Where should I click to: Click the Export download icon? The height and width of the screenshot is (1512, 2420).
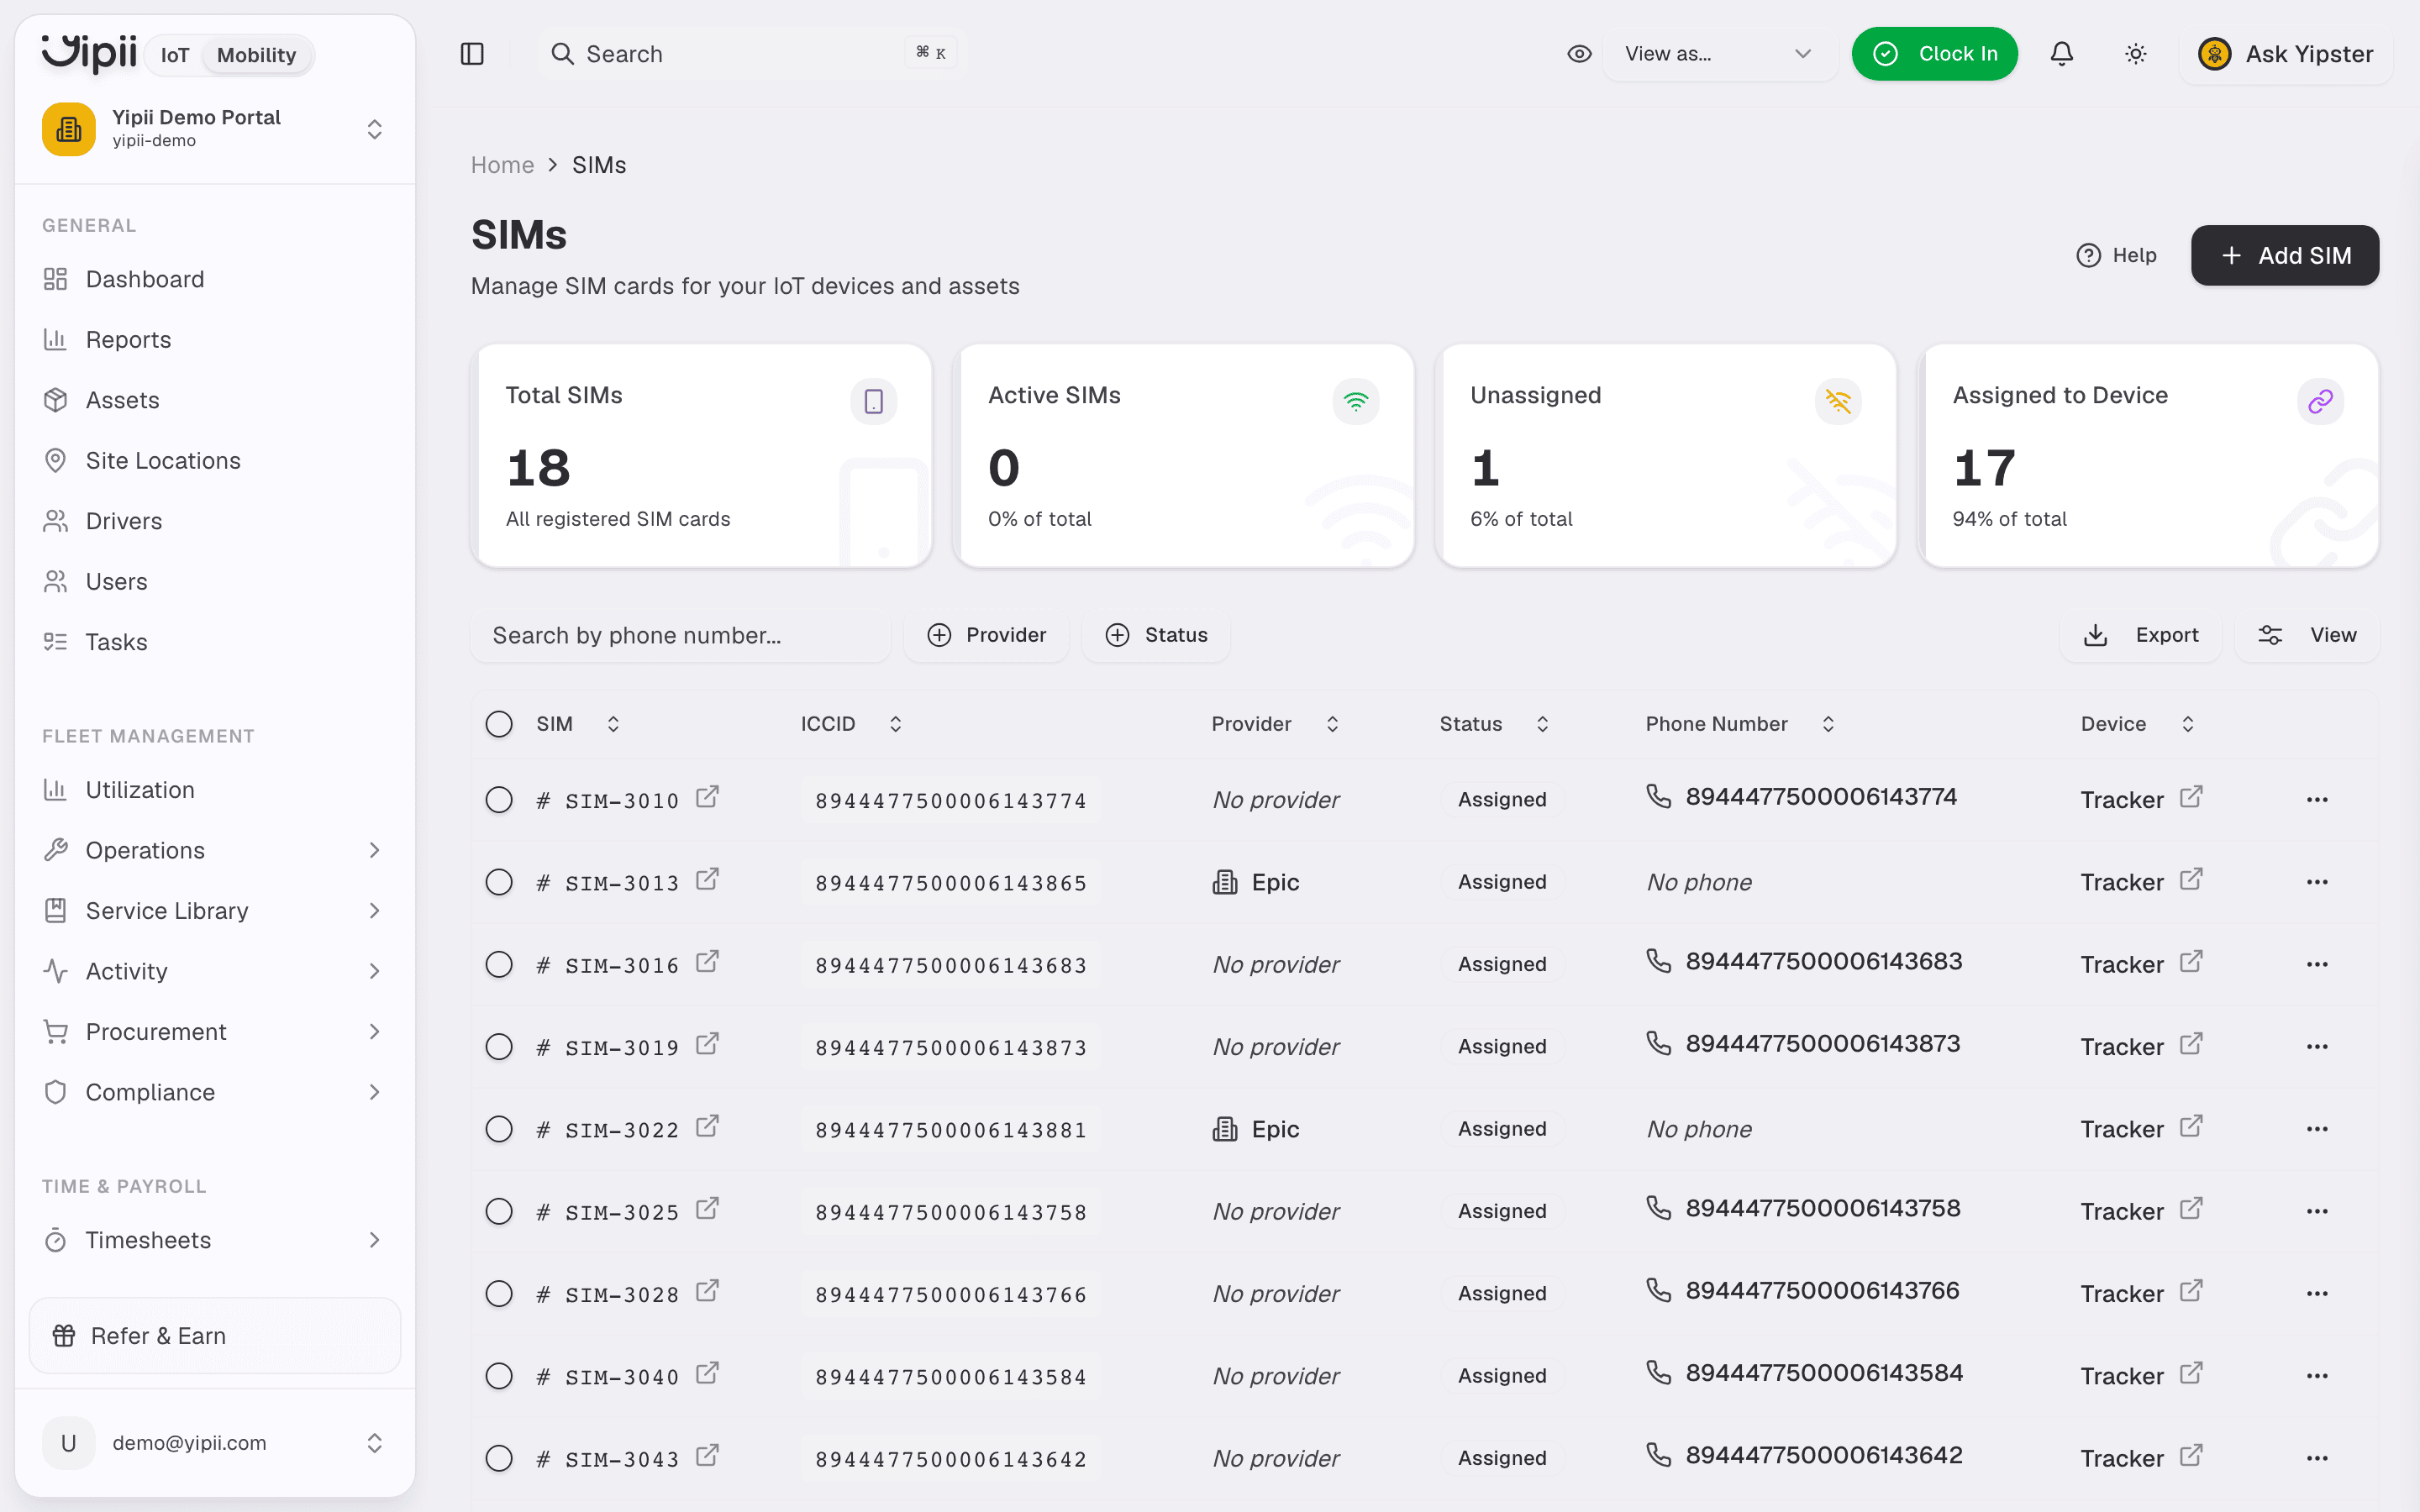tap(2095, 635)
